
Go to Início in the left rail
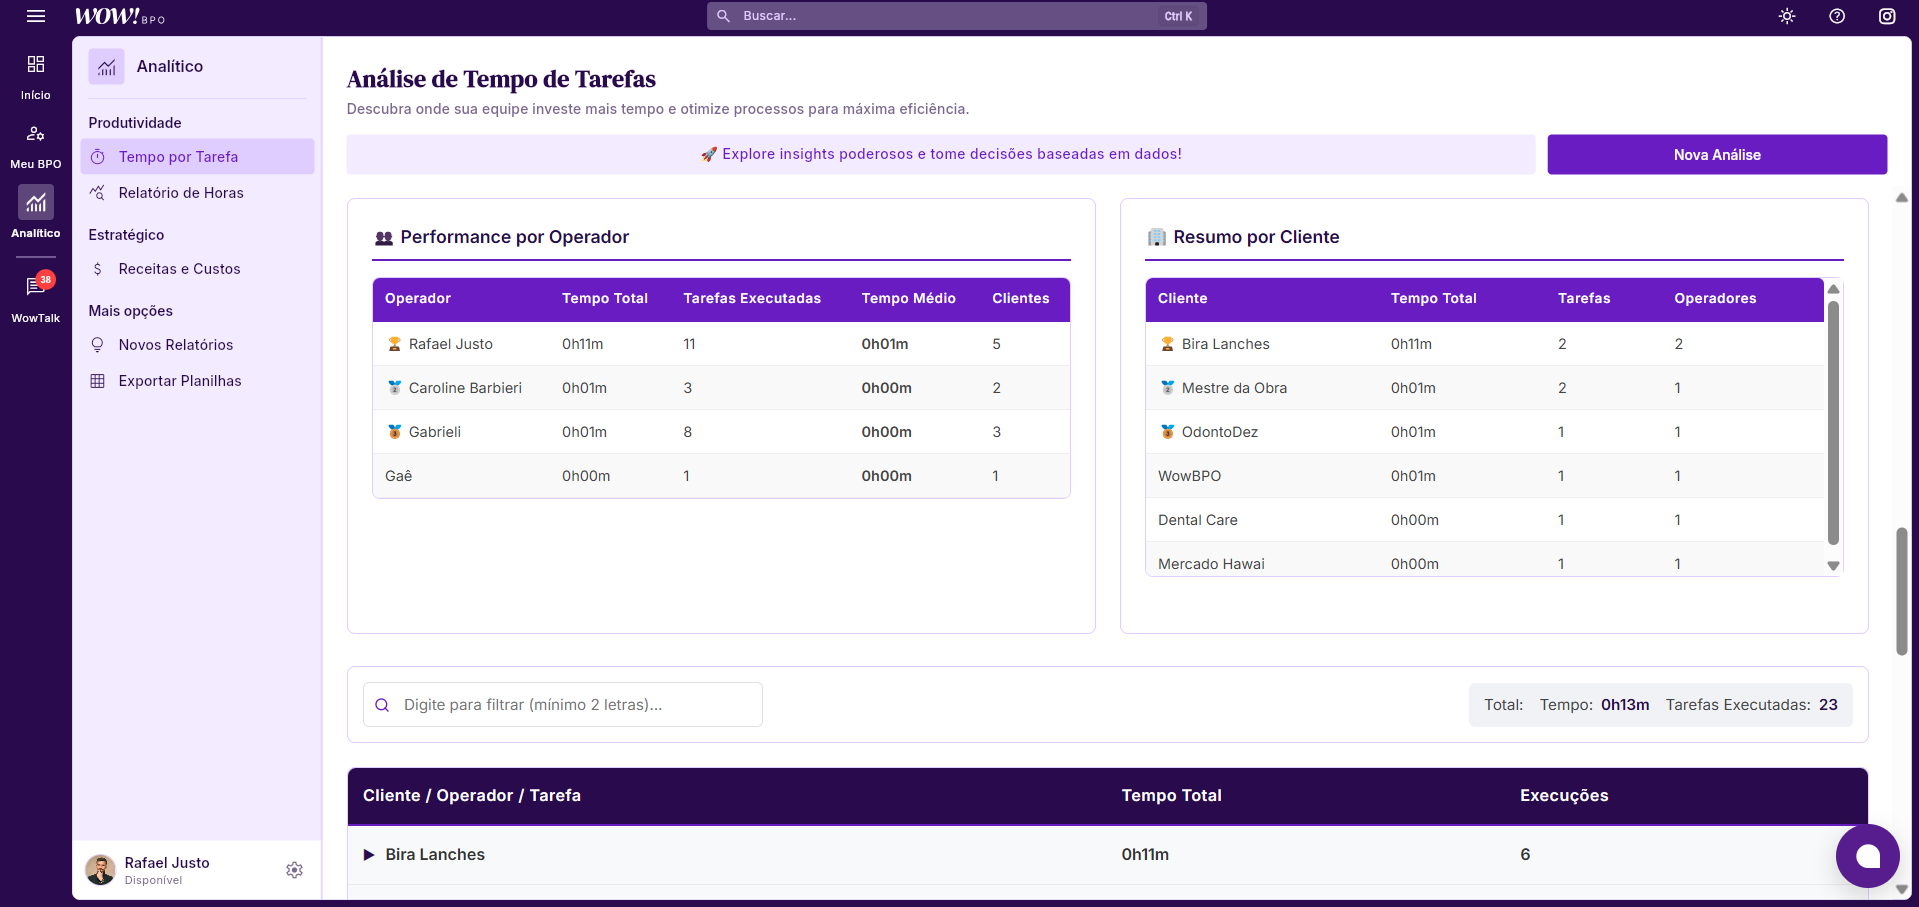(x=36, y=76)
